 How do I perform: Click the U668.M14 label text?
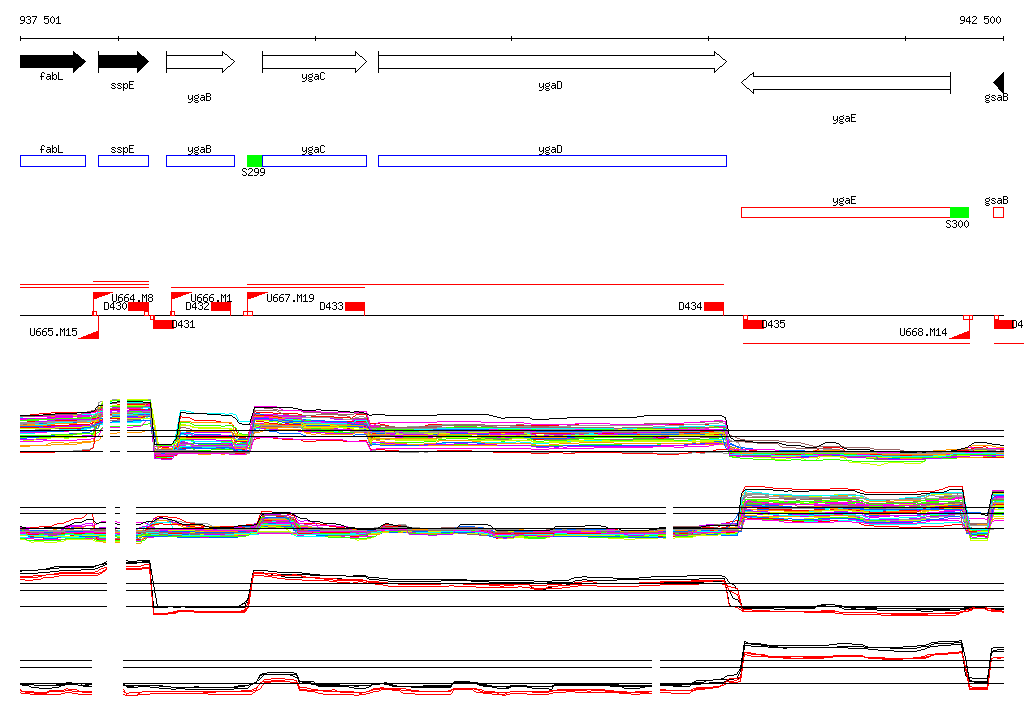[x=923, y=333]
